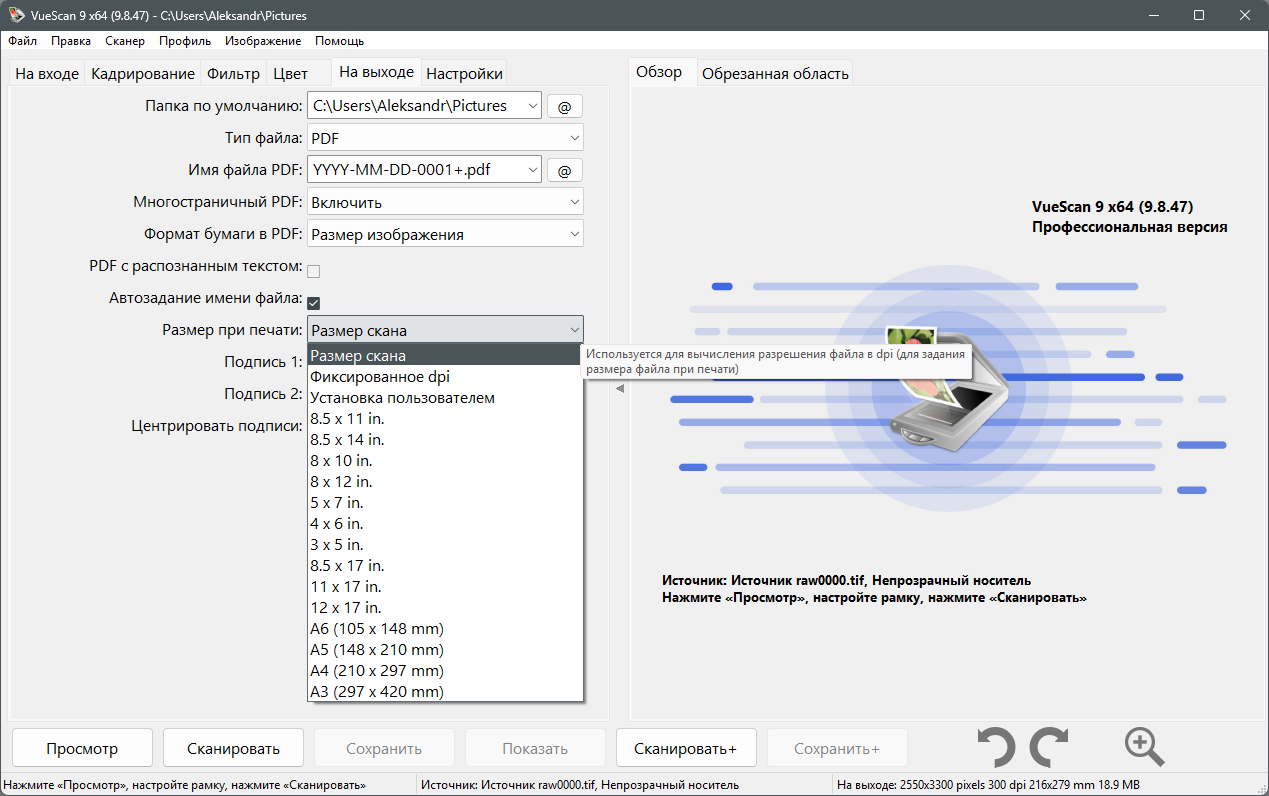Click the VueScan app icon in title bar
Screen dimensions: 1269x796
pyautogui.click(x=15, y=15)
